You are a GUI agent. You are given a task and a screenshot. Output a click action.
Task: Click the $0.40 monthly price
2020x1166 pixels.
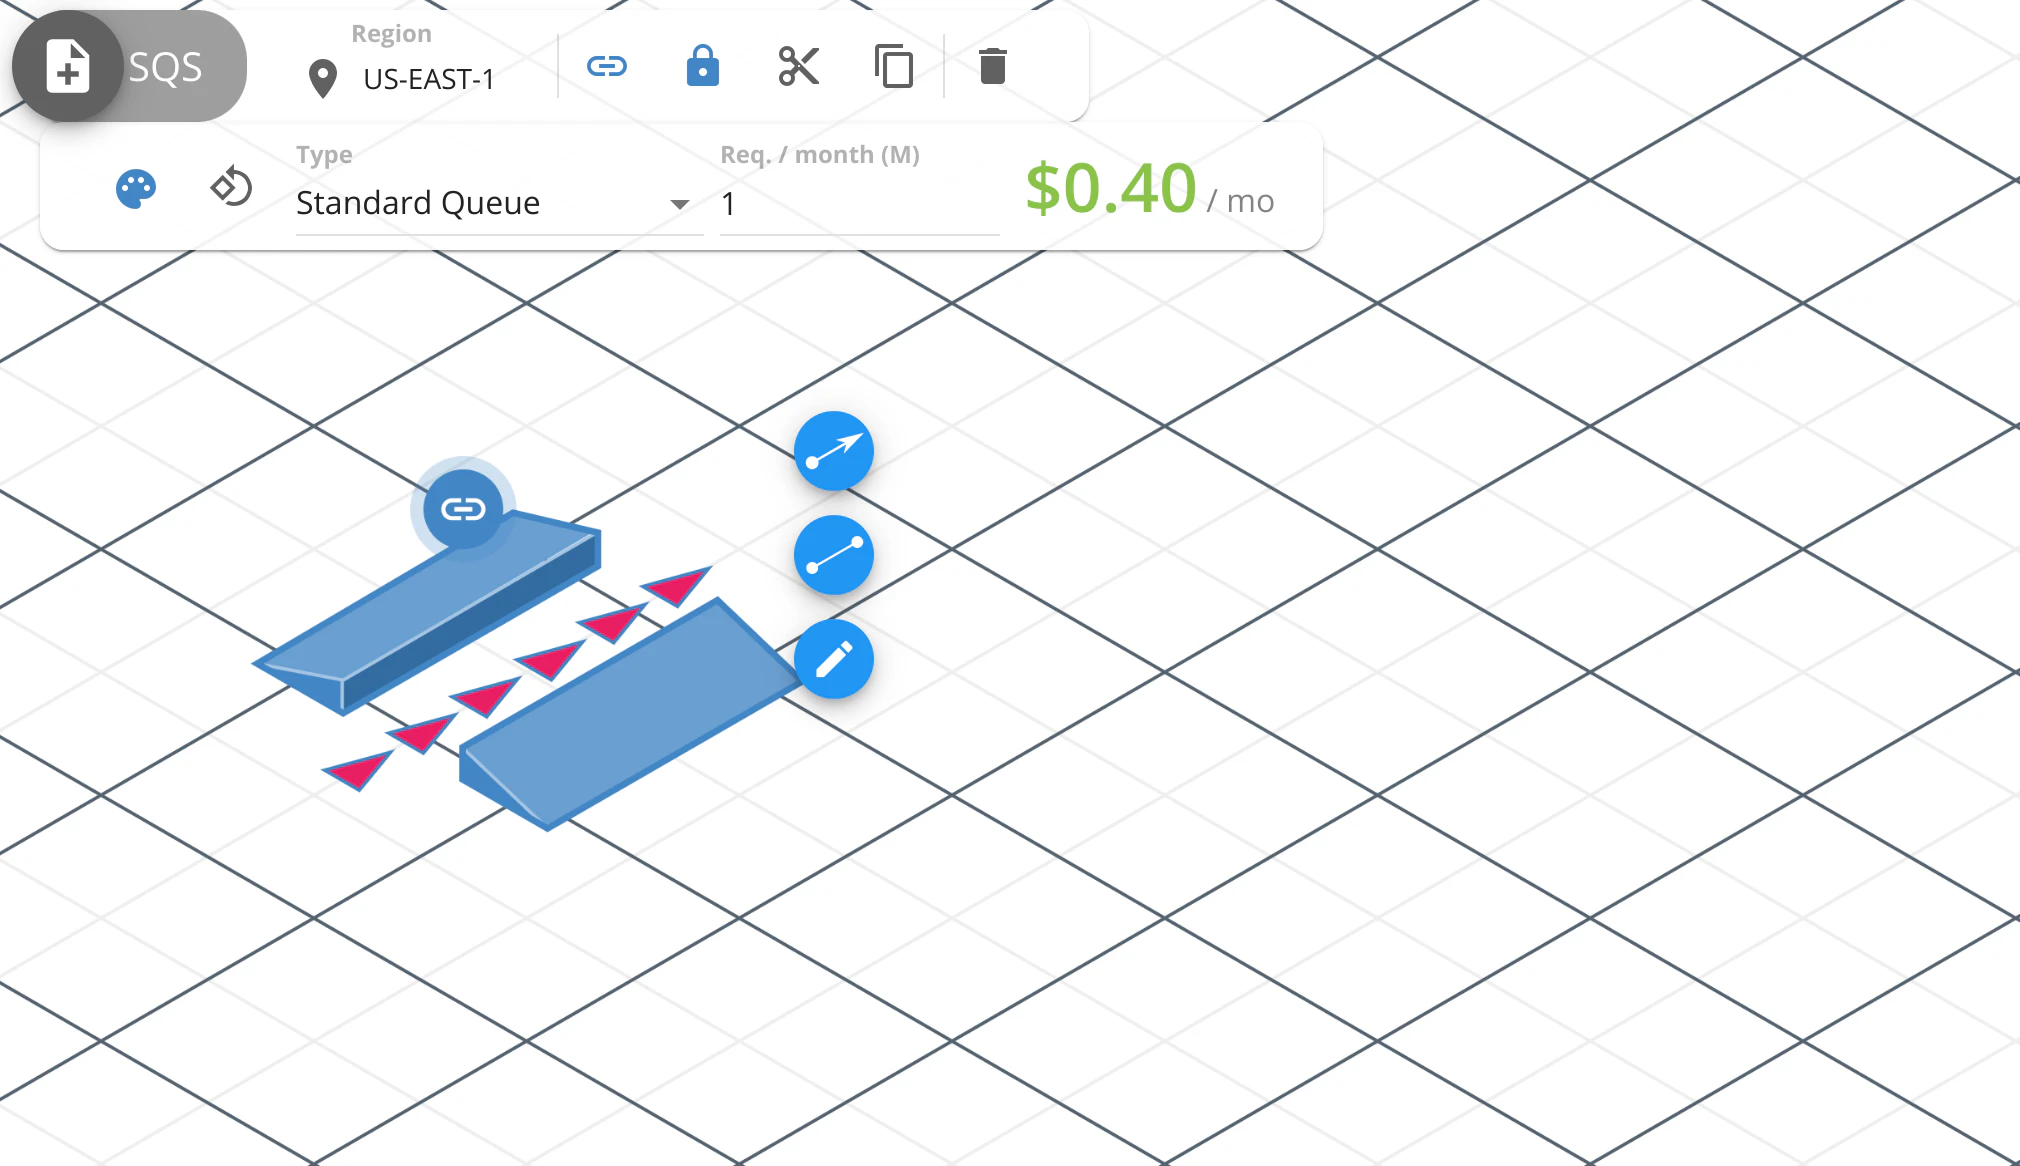tap(1111, 188)
